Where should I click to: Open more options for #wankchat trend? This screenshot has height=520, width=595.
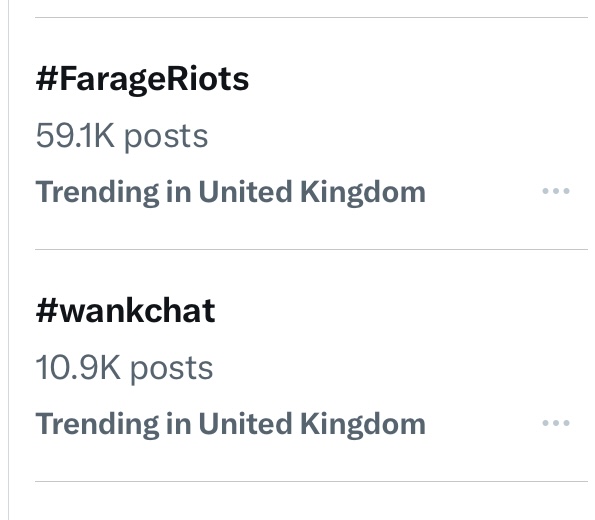coord(556,423)
